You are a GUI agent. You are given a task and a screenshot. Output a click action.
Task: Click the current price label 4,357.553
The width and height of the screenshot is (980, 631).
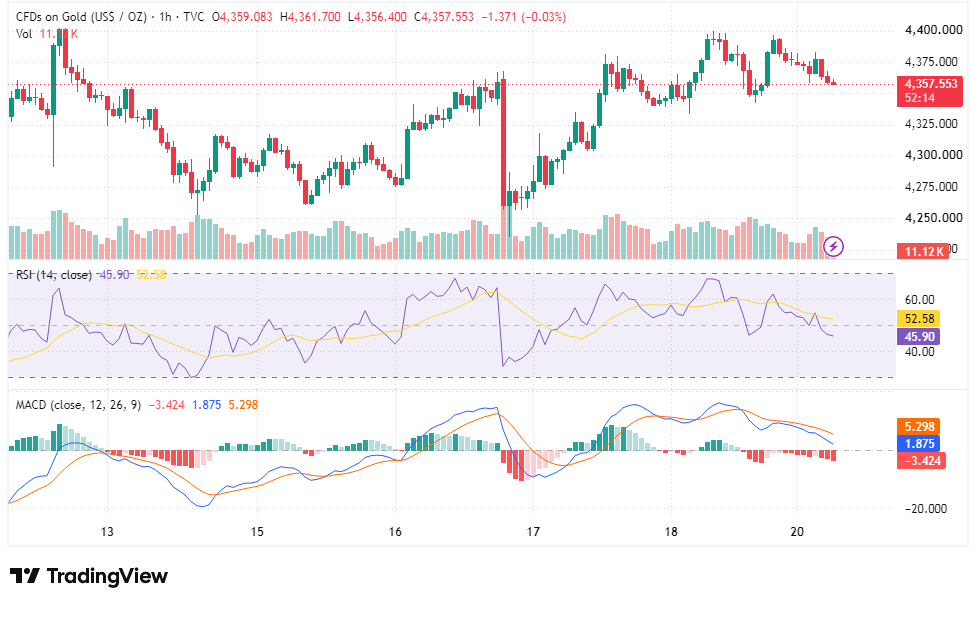[930, 84]
